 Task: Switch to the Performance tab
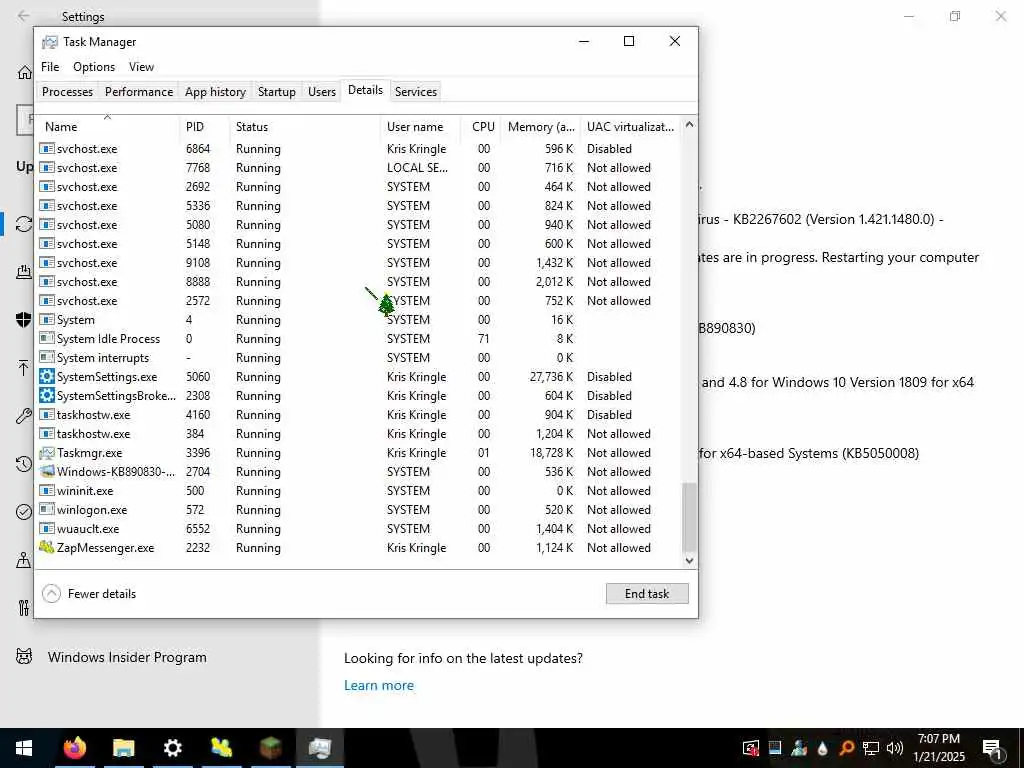138,91
